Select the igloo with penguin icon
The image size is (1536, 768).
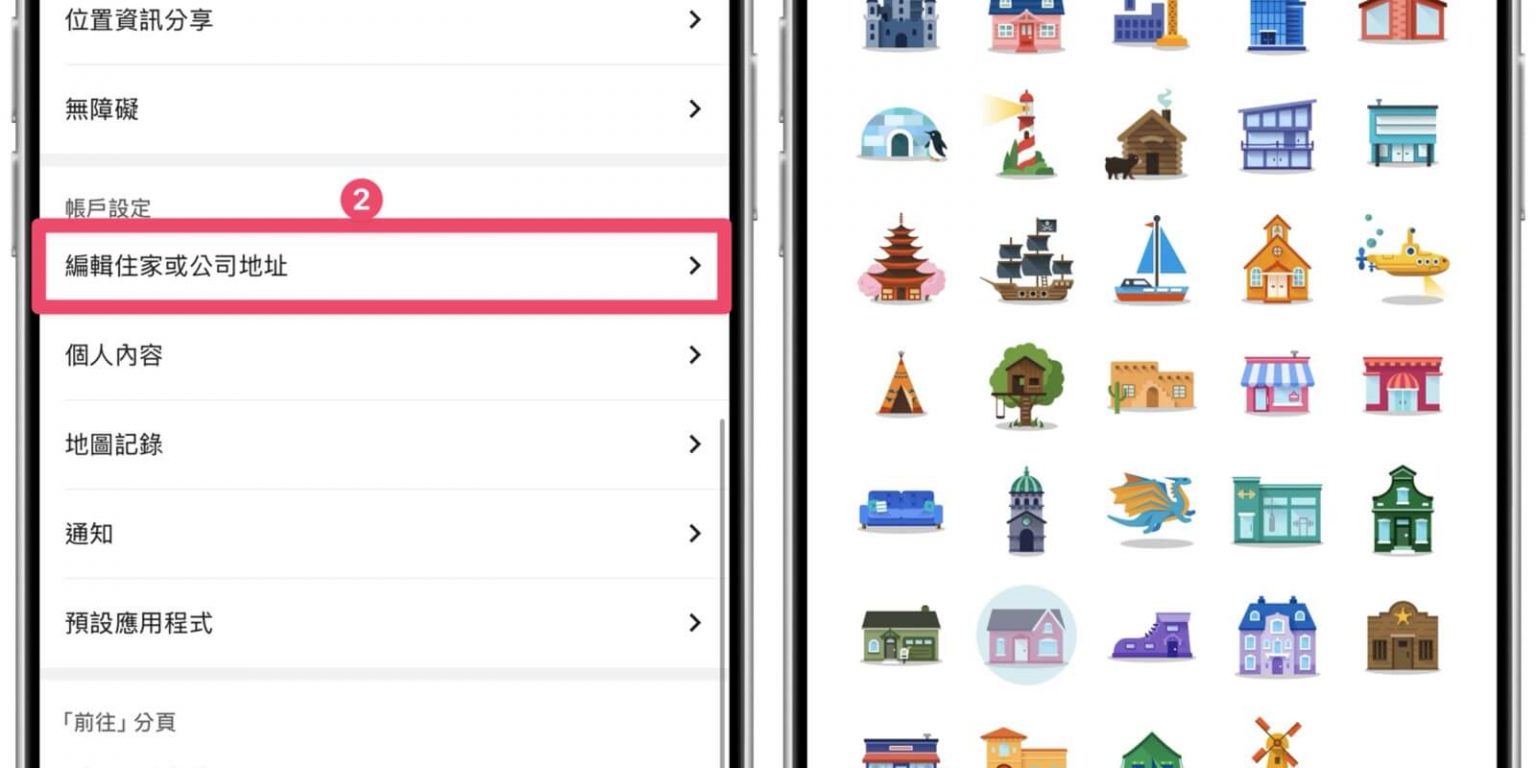click(x=902, y=134)
